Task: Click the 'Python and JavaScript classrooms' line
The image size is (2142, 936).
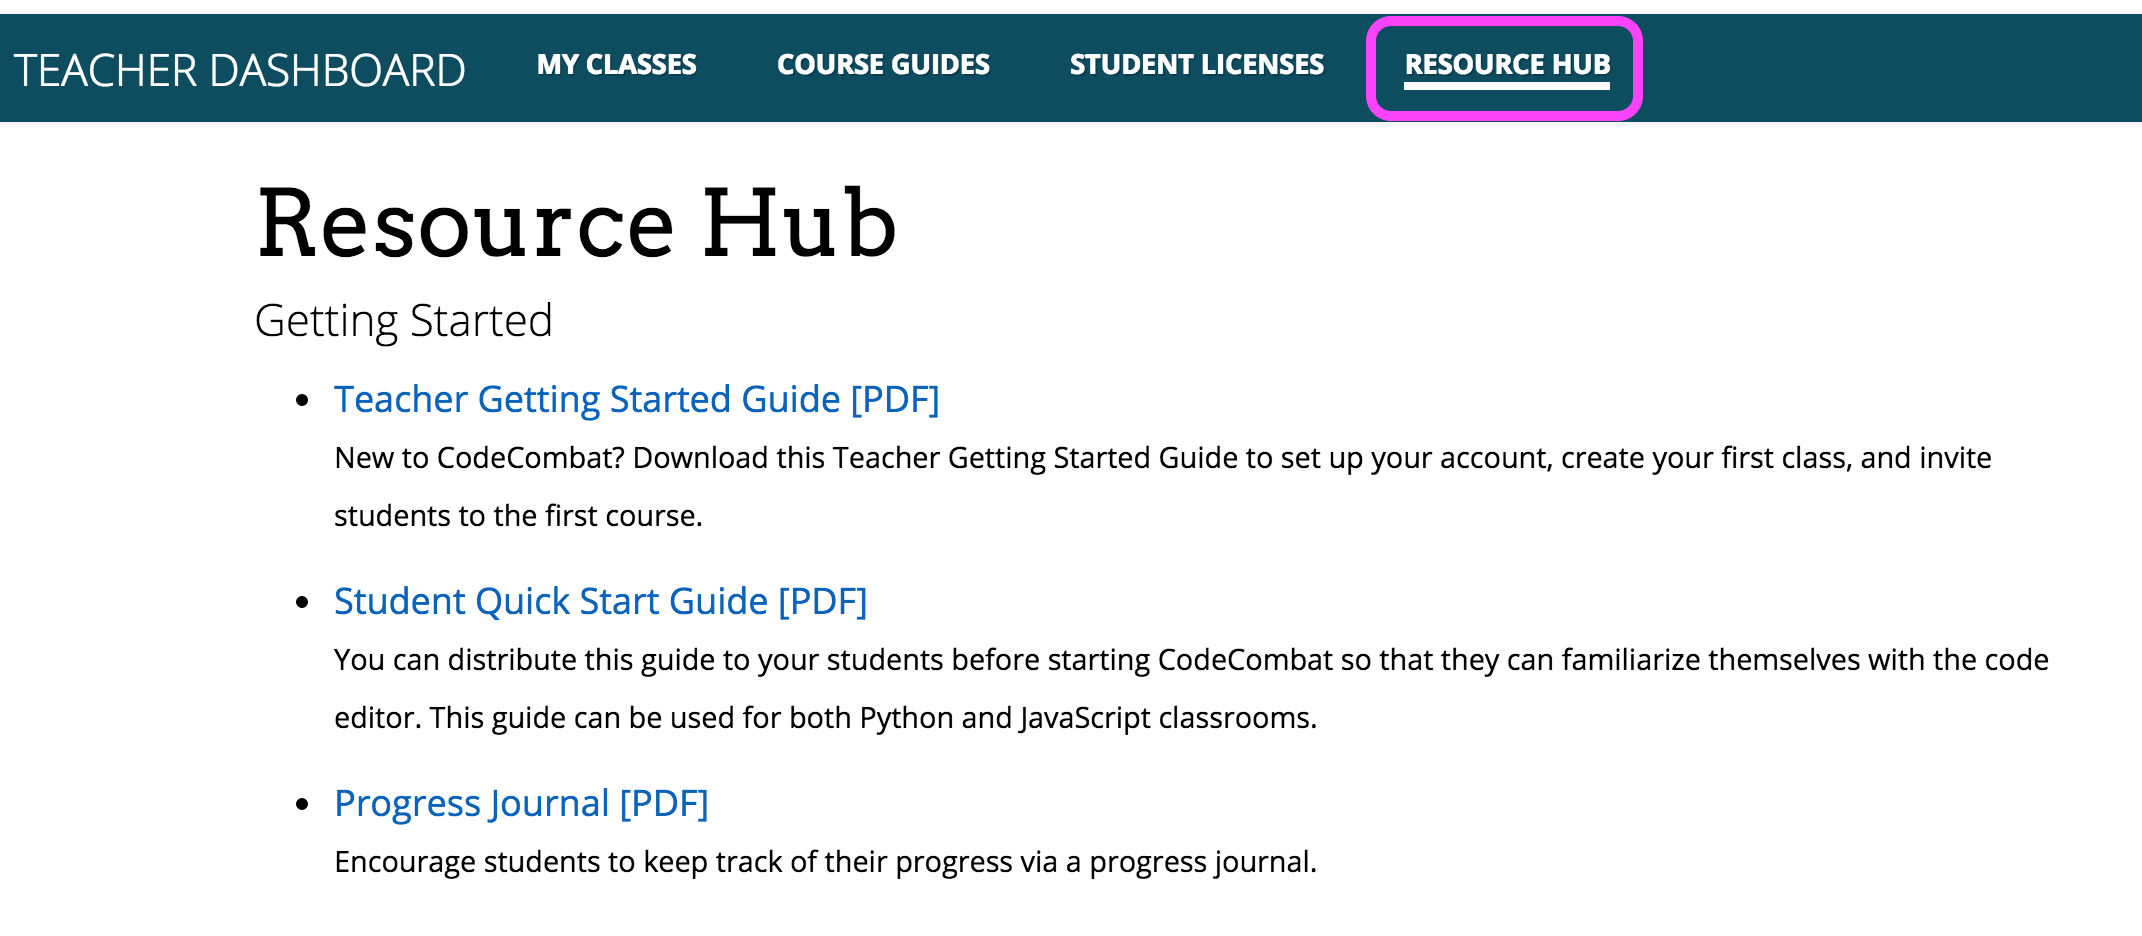Action: (825, 718)
